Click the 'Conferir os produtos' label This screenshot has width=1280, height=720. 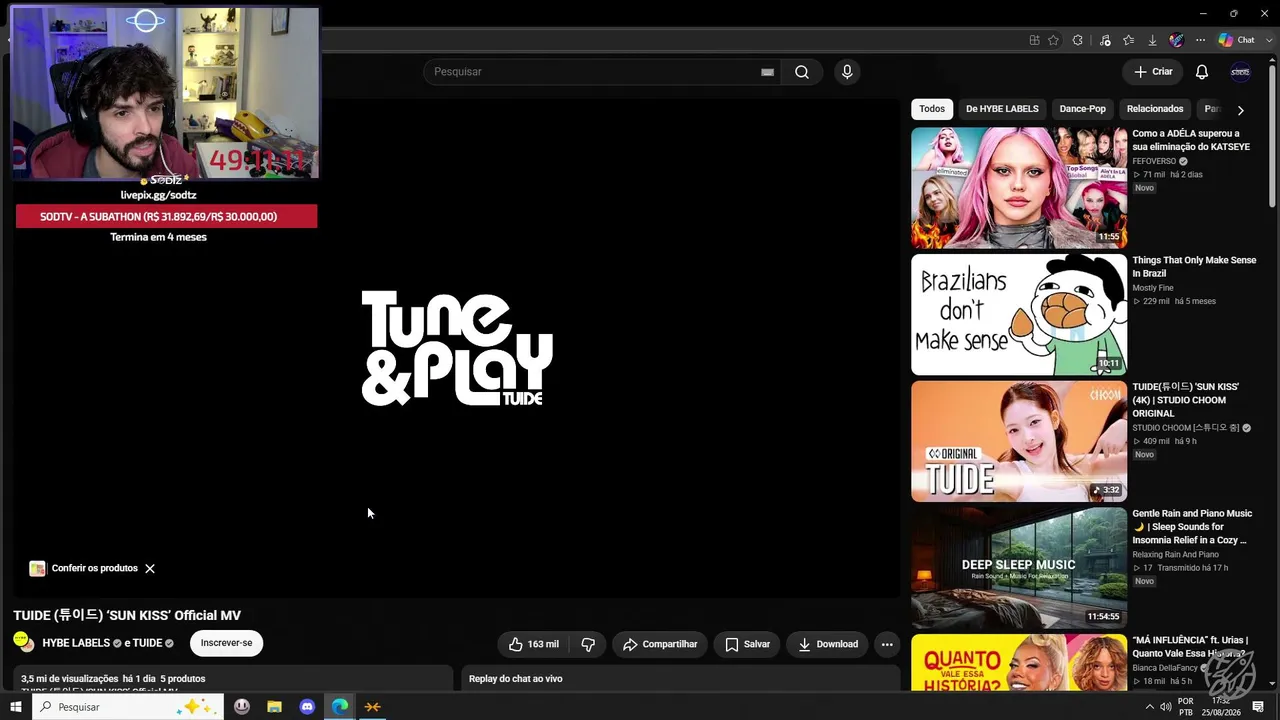95,569
